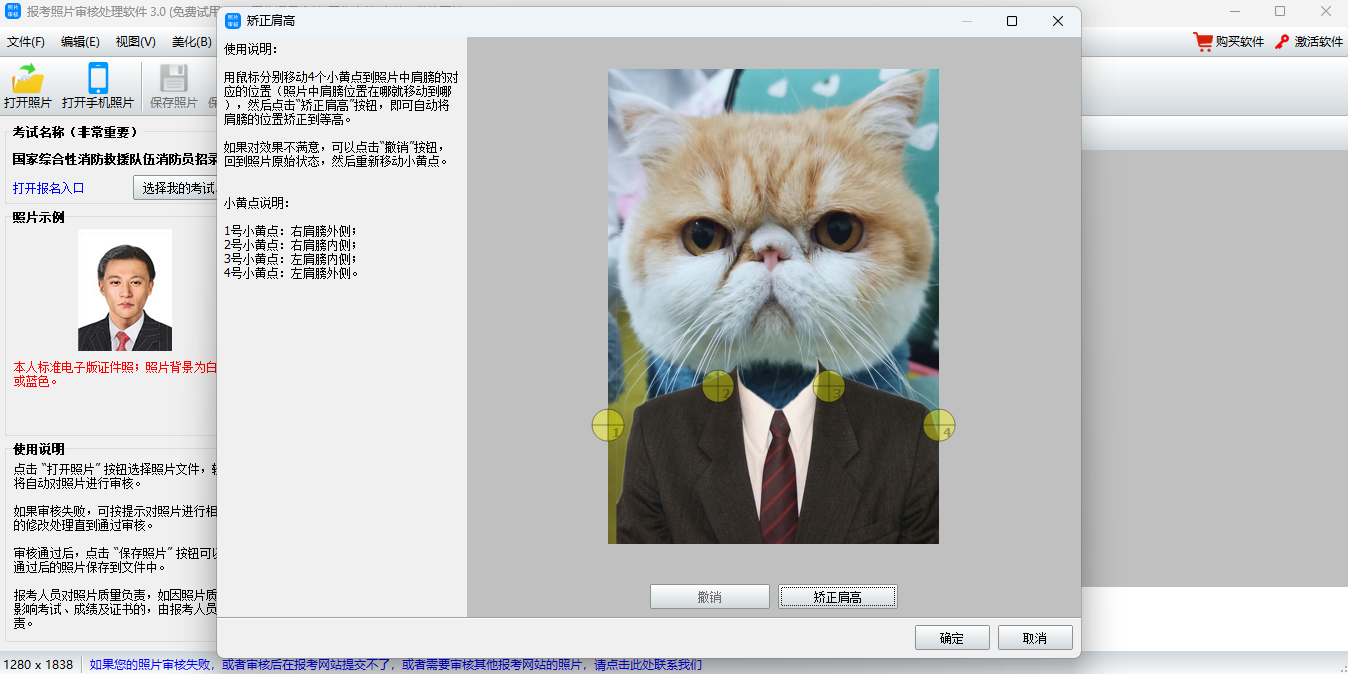Open the 视图(V) menu
Viewport: 1348px width, 674px height.
(x=135, y=42)
